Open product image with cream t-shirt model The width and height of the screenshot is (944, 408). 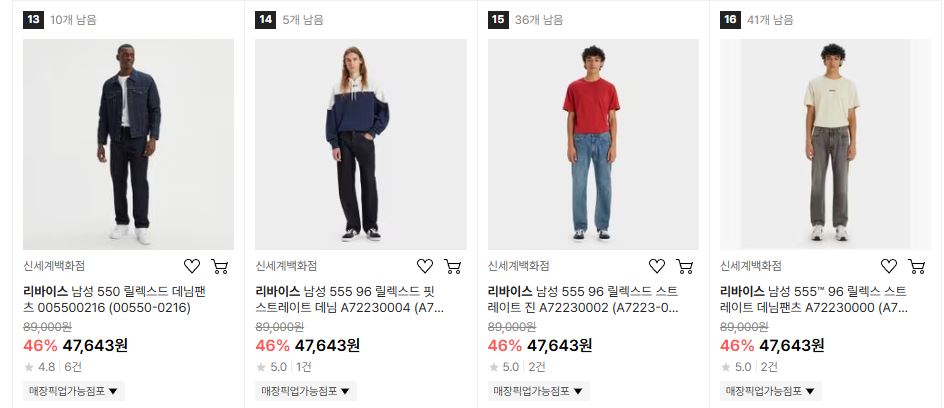(825, 144)
